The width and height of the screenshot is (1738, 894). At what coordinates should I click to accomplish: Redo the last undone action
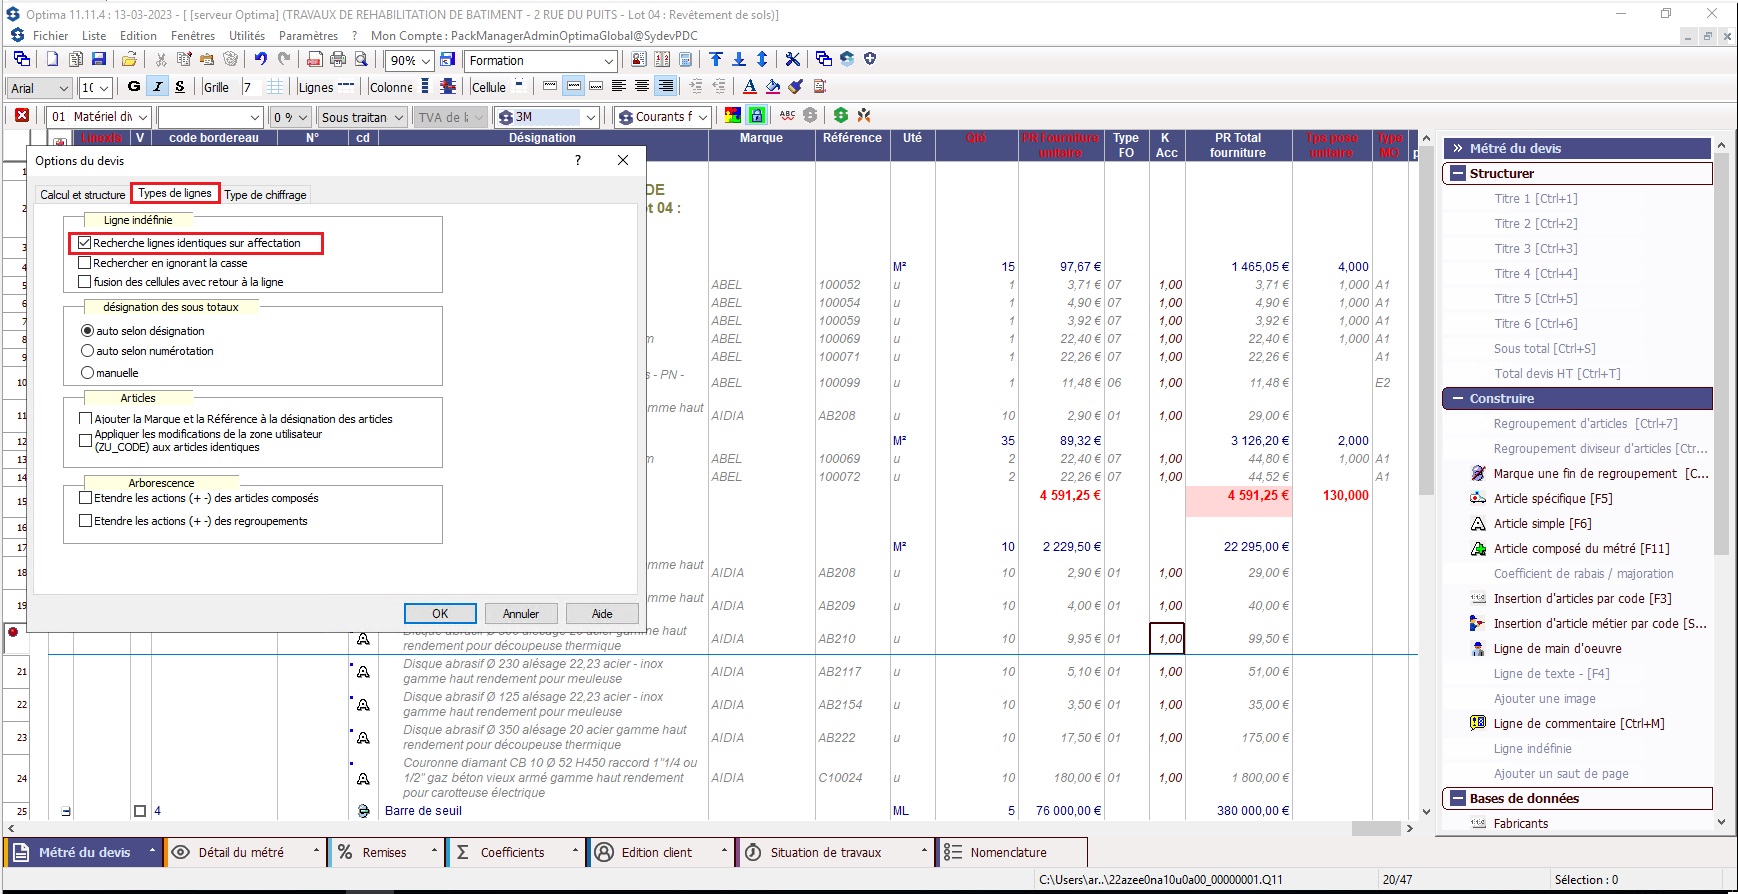[x=284, y=59]
